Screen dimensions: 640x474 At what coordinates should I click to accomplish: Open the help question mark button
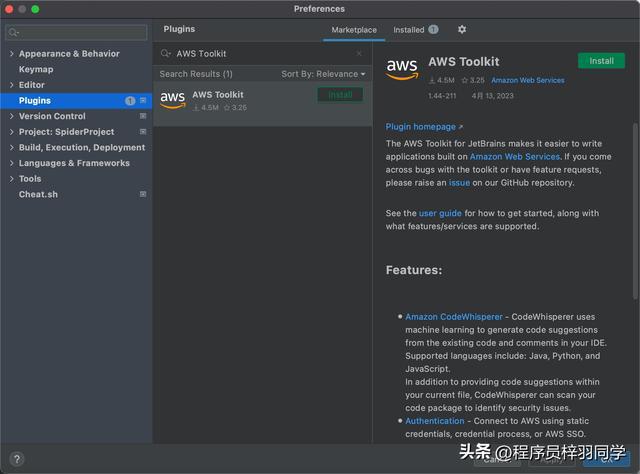click(x=16, y=459)
